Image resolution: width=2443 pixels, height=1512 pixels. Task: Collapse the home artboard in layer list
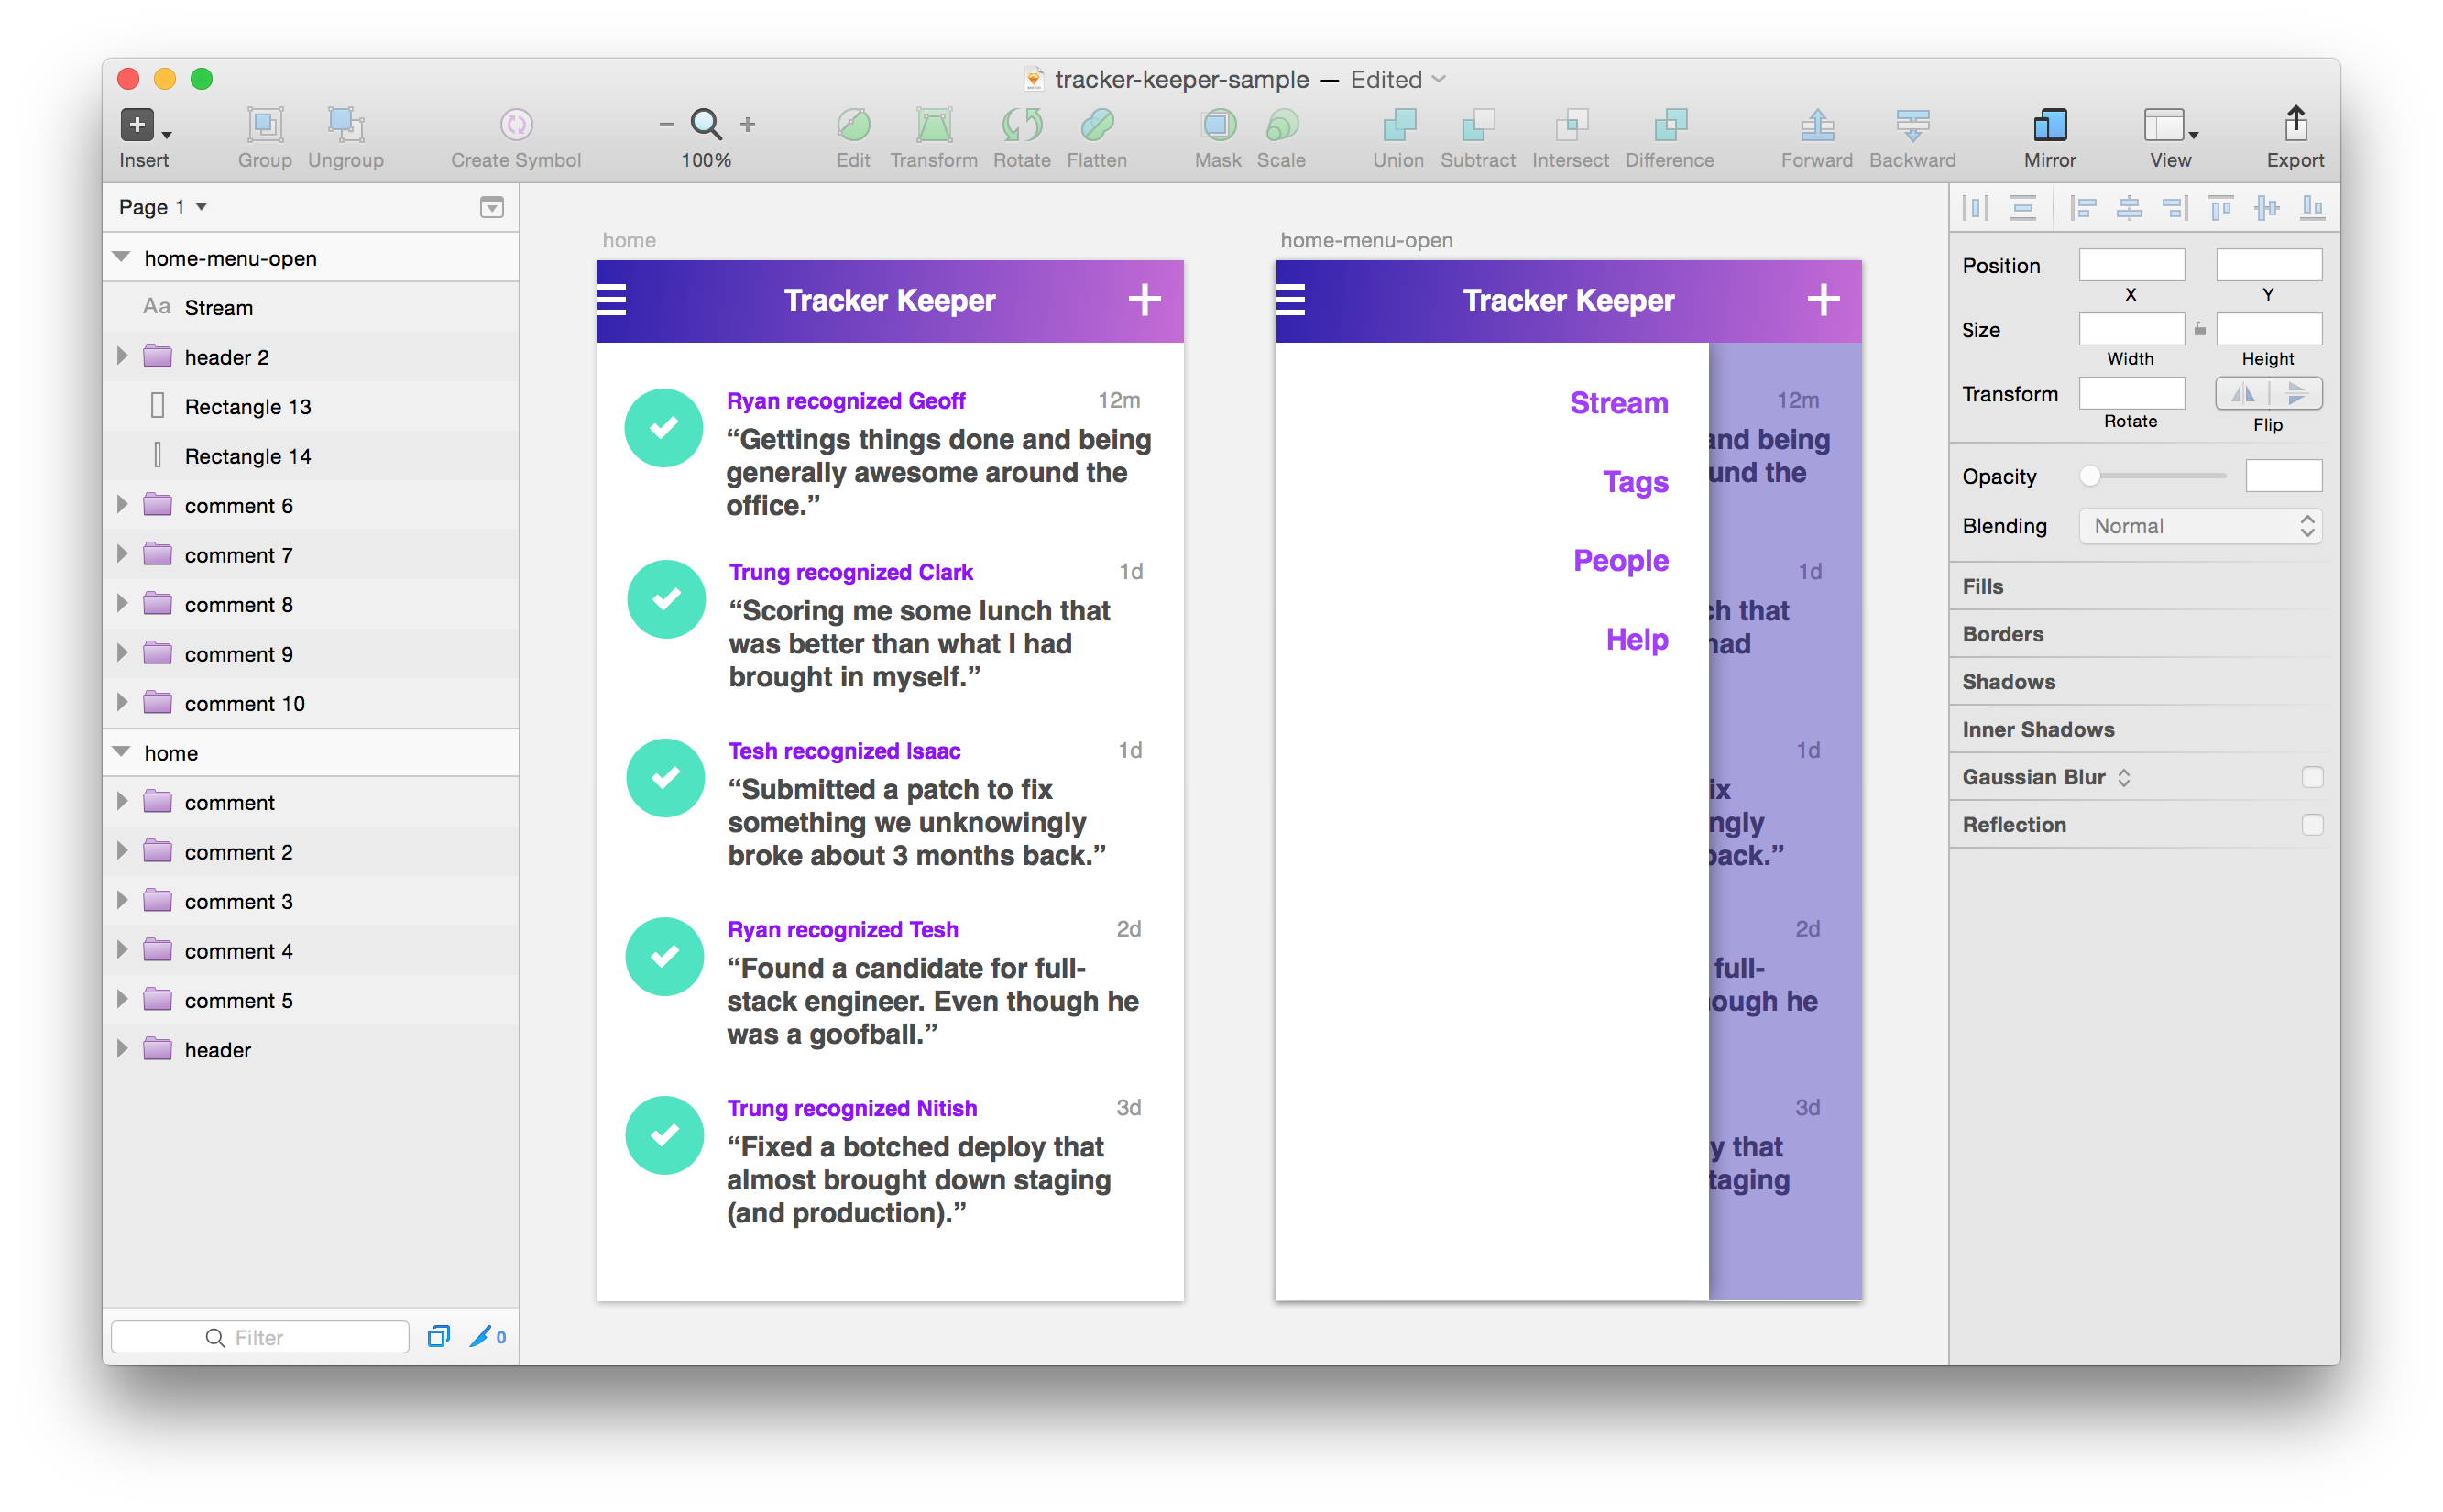point(122,752)
